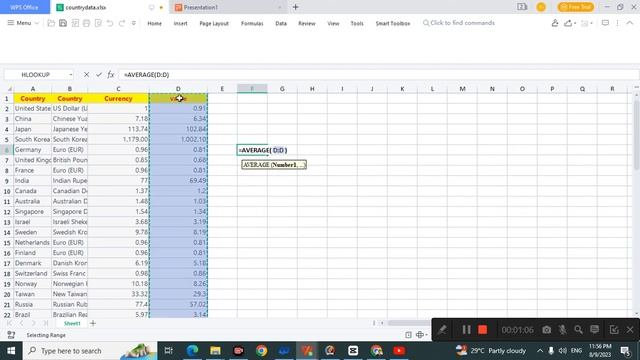Open the share/export dropdown icon
Image resolution: width=640 pixels, height=360 pixels.
pyautogui.click(x=569, y=23)
